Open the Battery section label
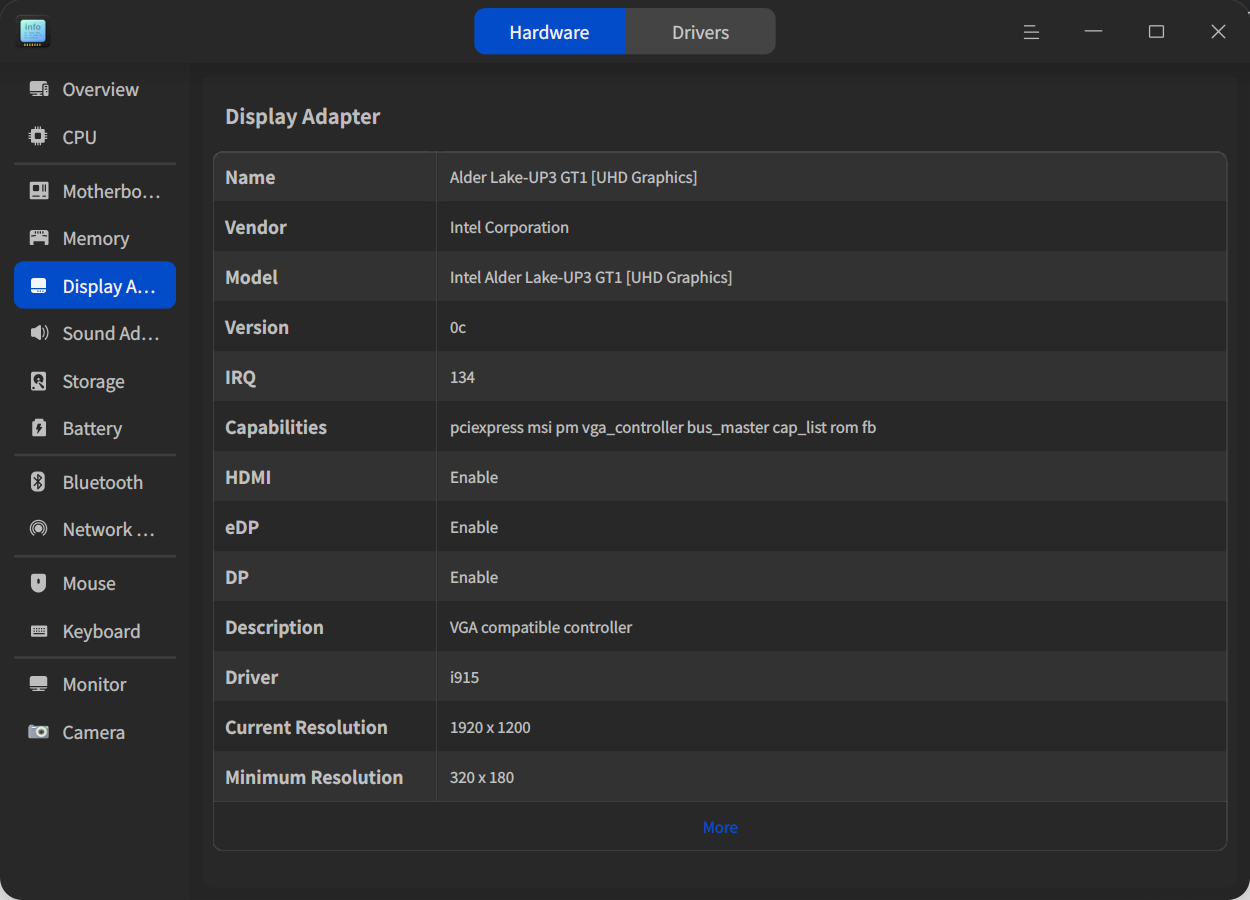The height and width of the screenshot is (900, 1250). (92, 428)
